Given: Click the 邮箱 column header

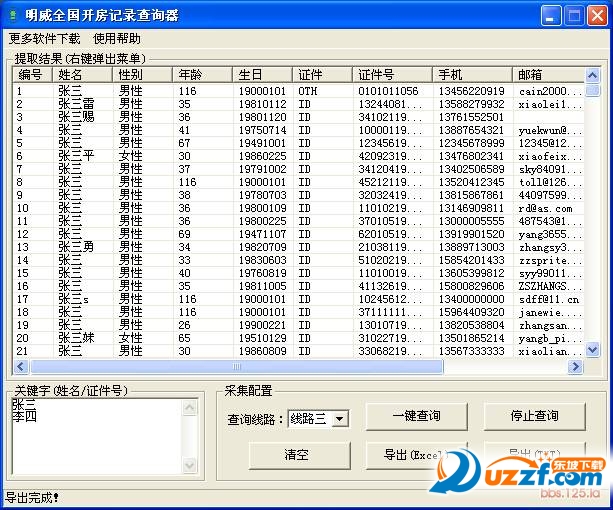Looking at the screenshot, I should (548, 75).
